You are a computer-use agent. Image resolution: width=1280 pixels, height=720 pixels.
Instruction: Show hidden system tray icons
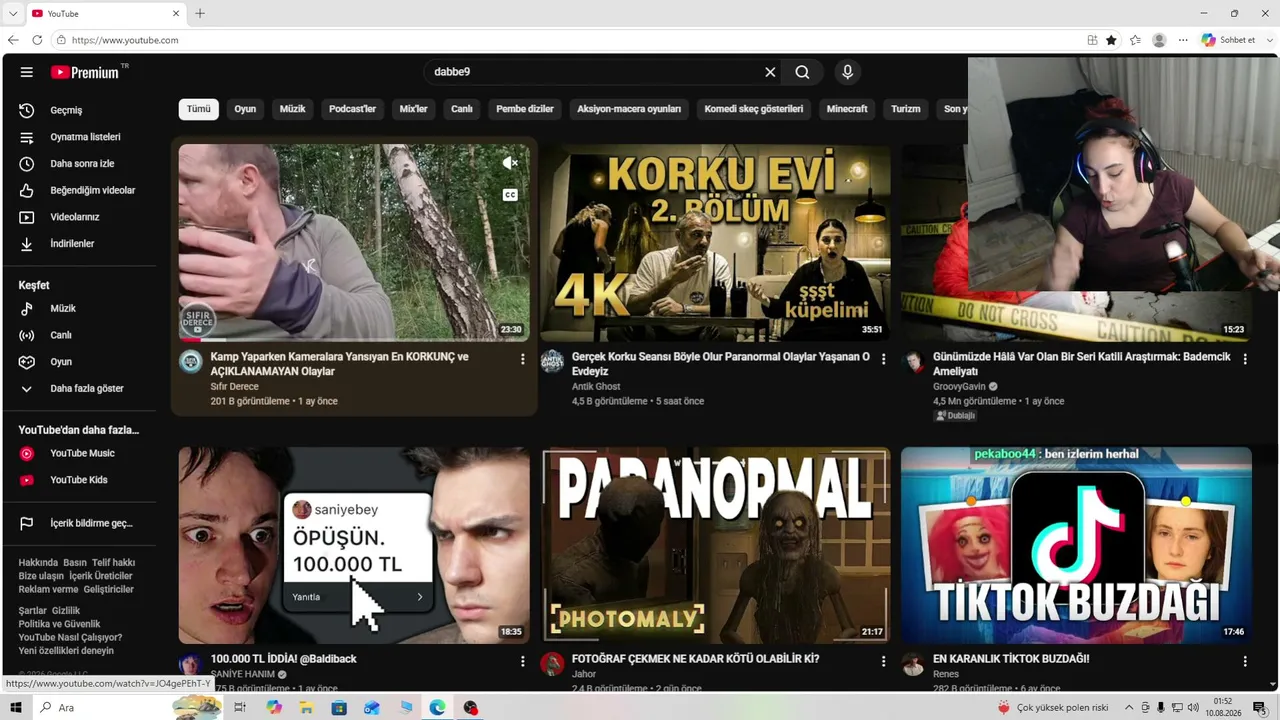[1129, 708]
